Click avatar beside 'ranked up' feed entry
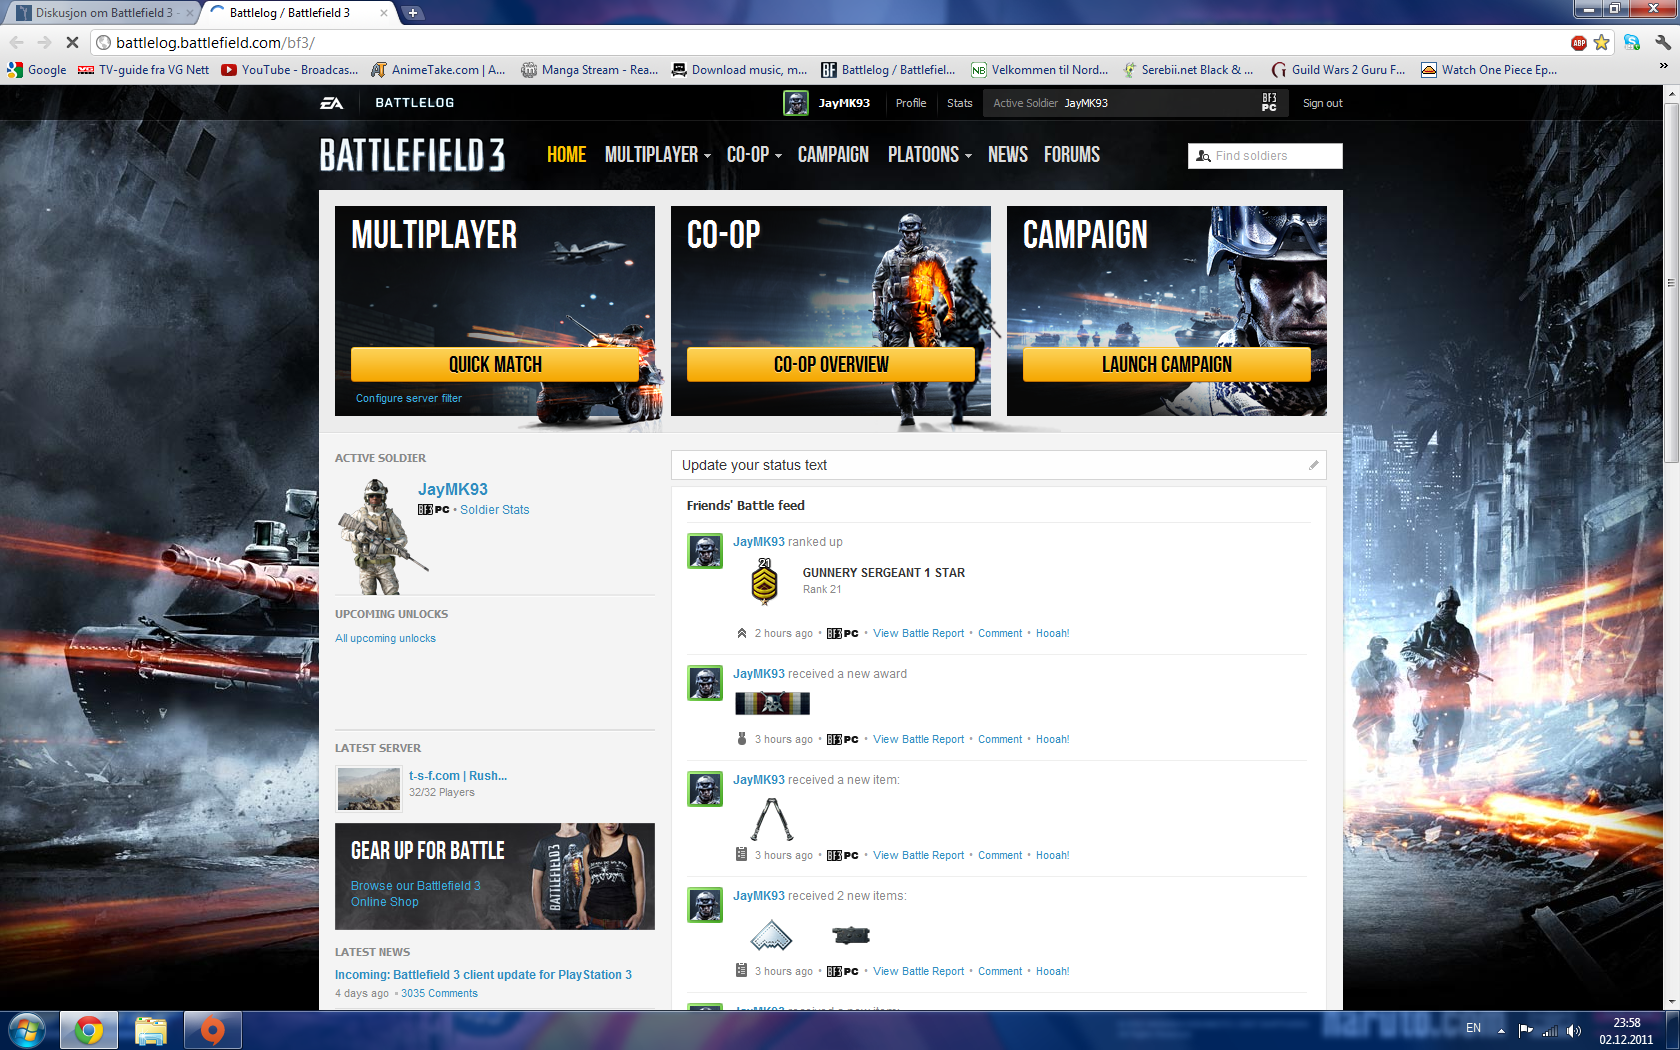 [x=705, y=551]
